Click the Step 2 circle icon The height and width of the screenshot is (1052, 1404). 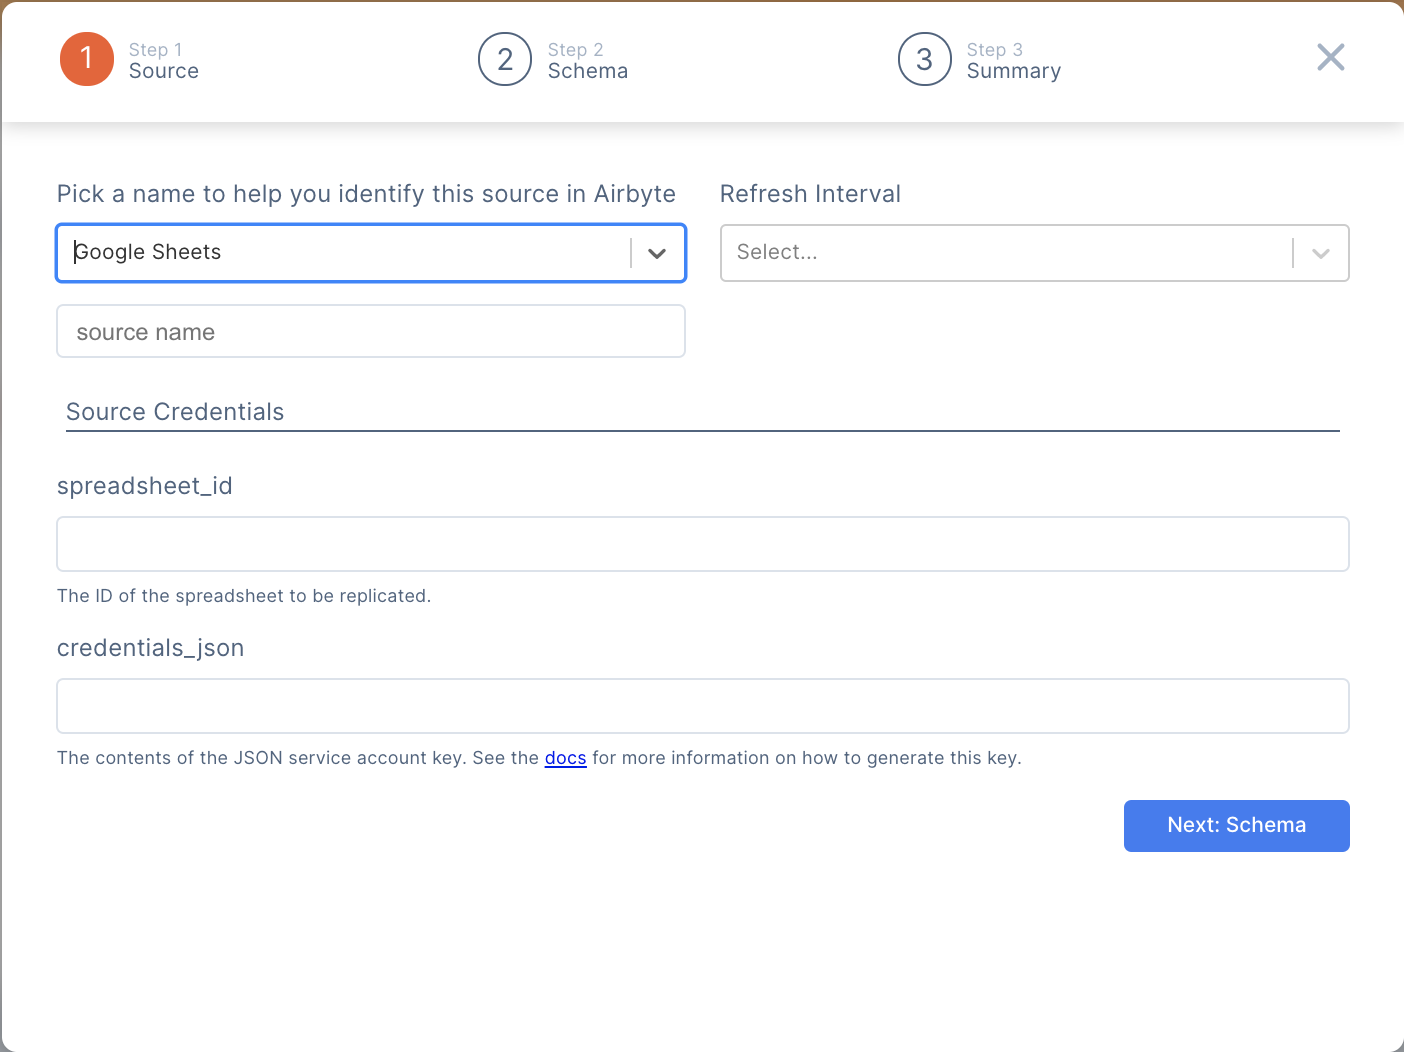tap(505, 59)
